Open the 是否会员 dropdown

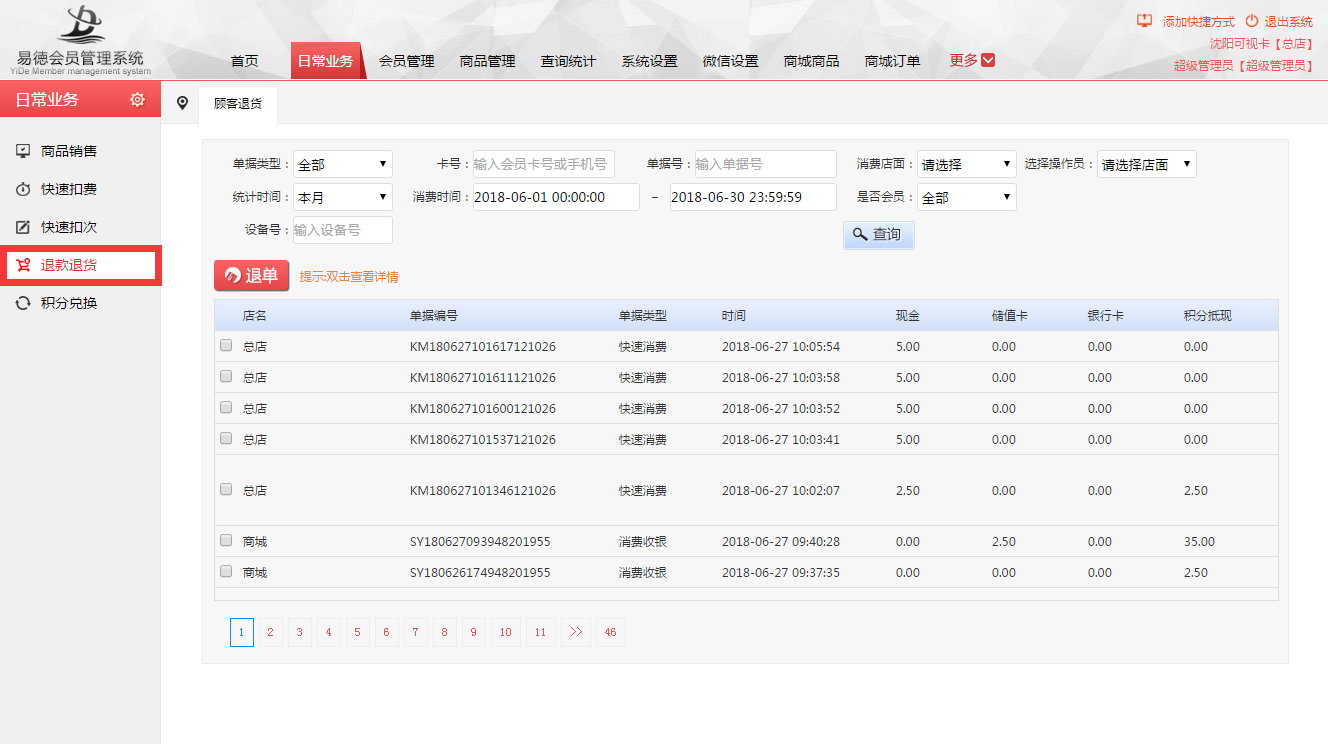coord(967,197)
